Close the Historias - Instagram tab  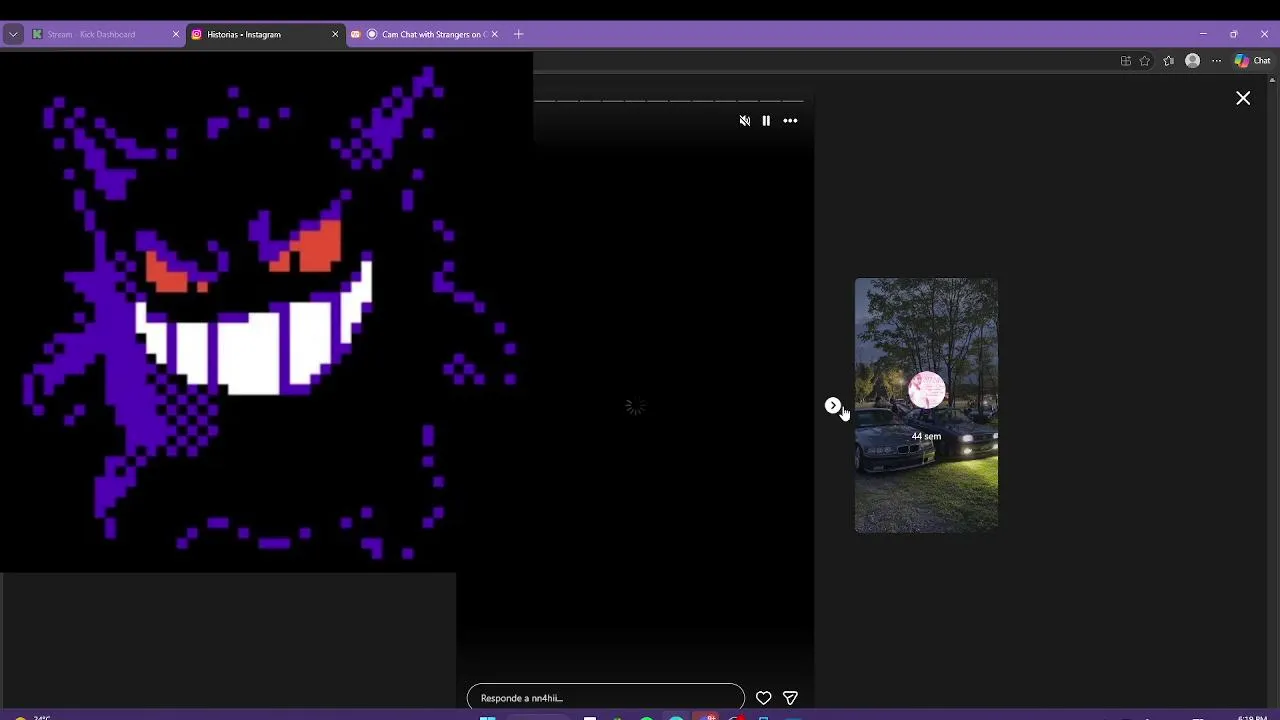[335, 34]
